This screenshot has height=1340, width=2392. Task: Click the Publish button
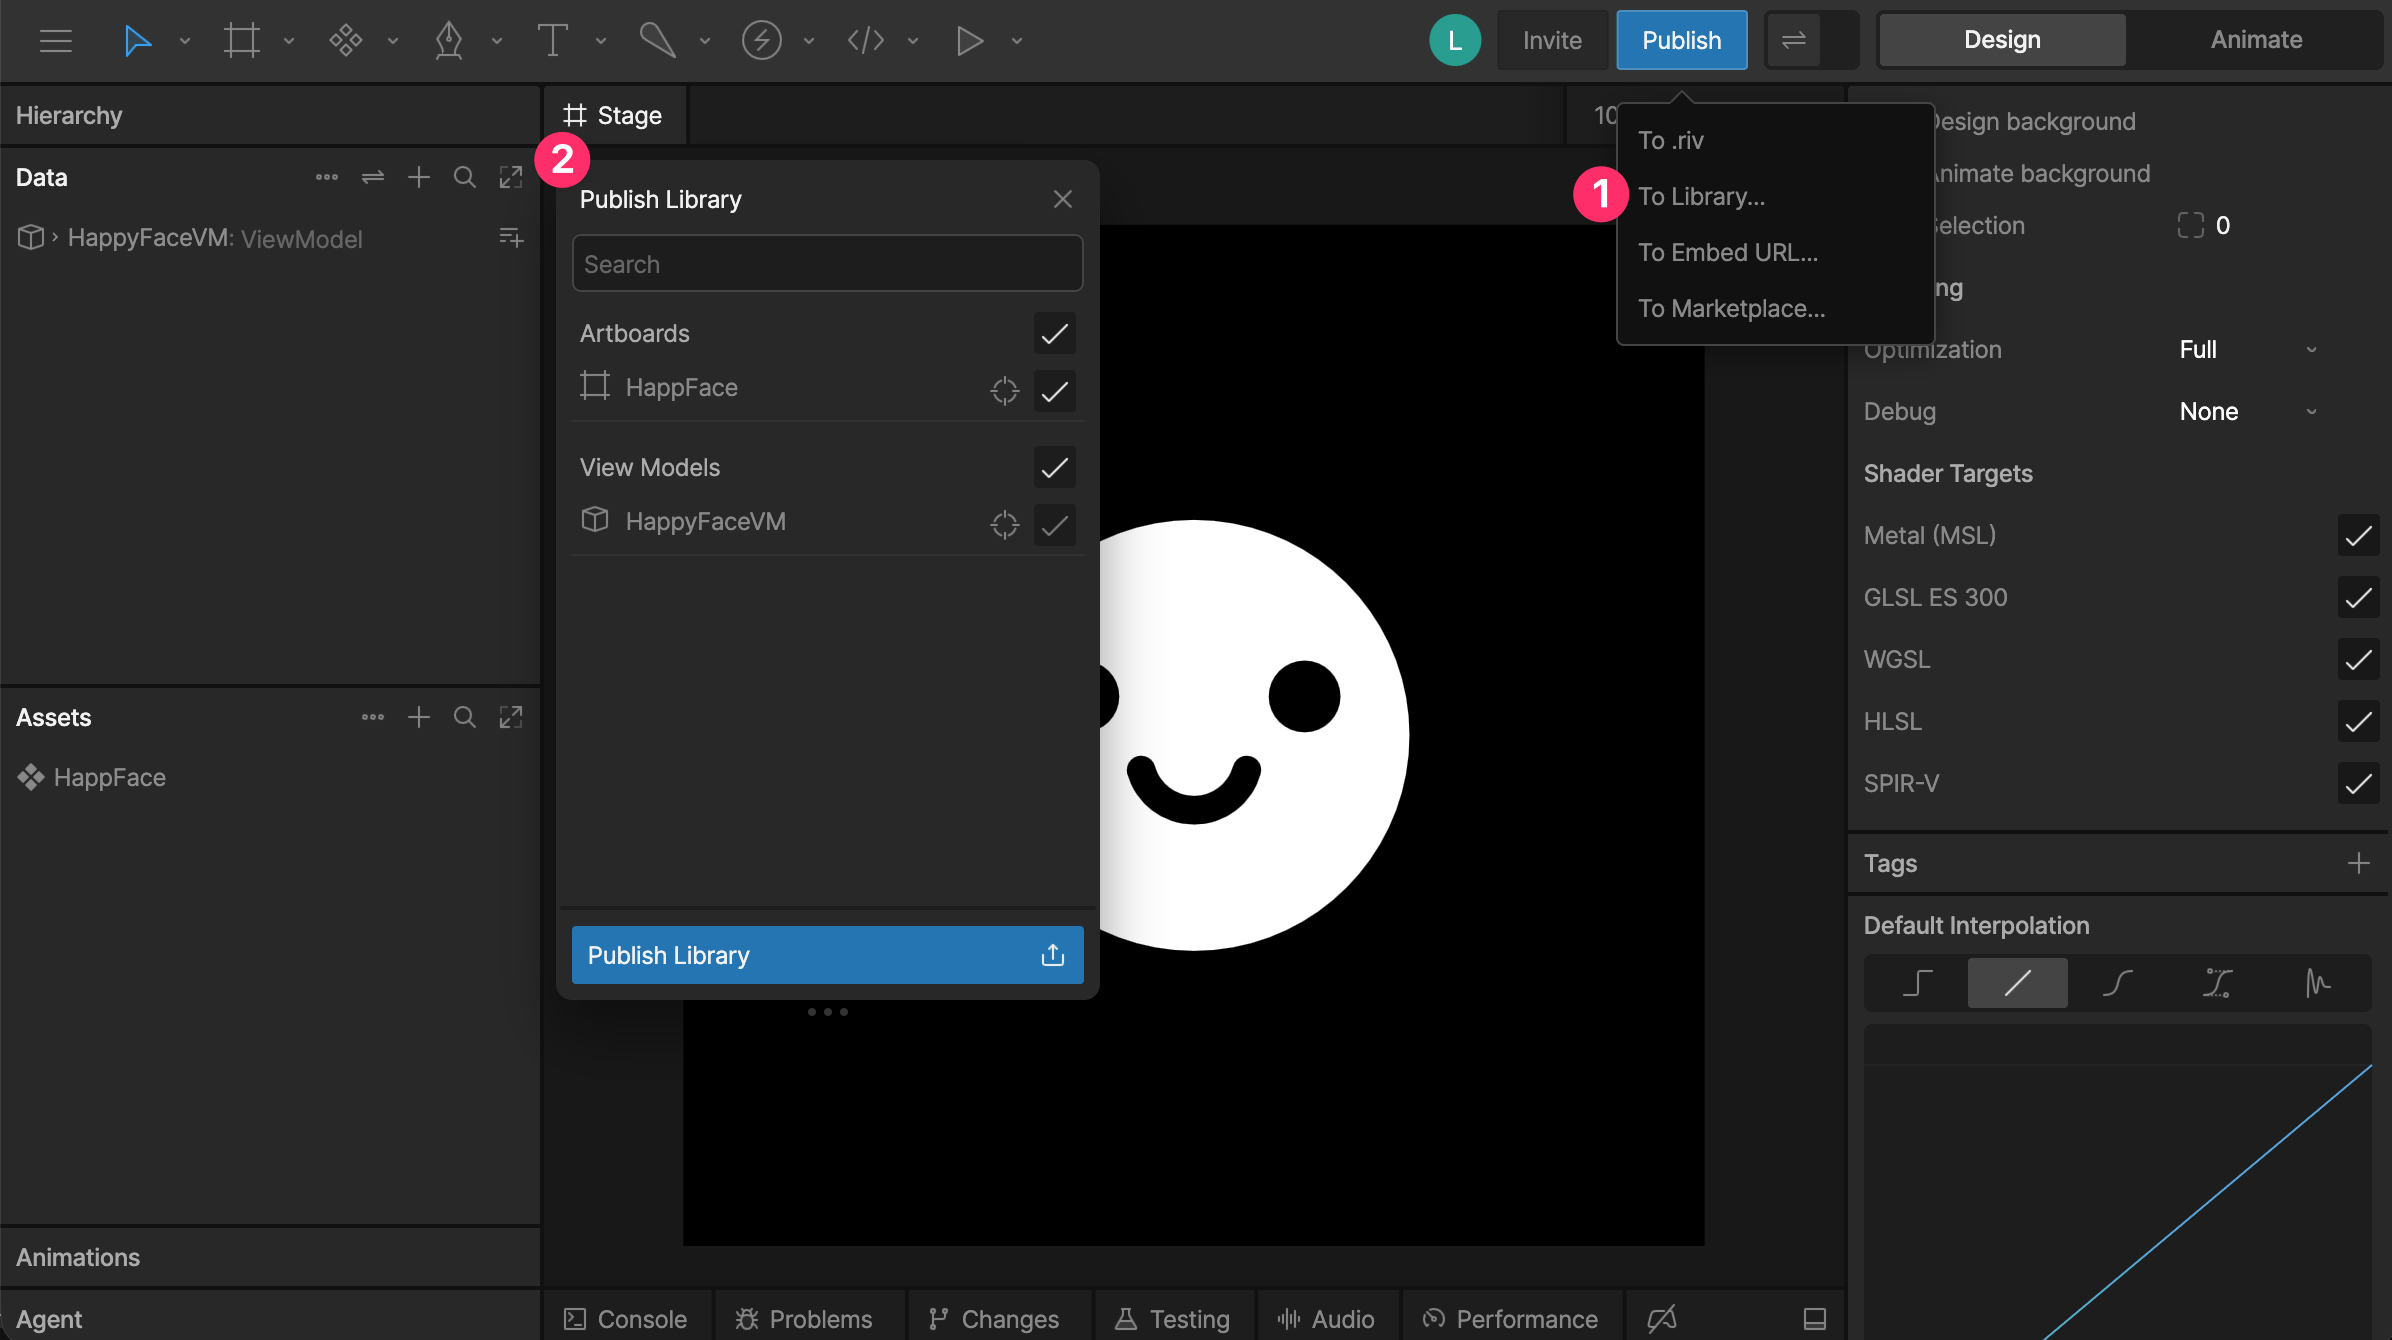(1682, 40)
